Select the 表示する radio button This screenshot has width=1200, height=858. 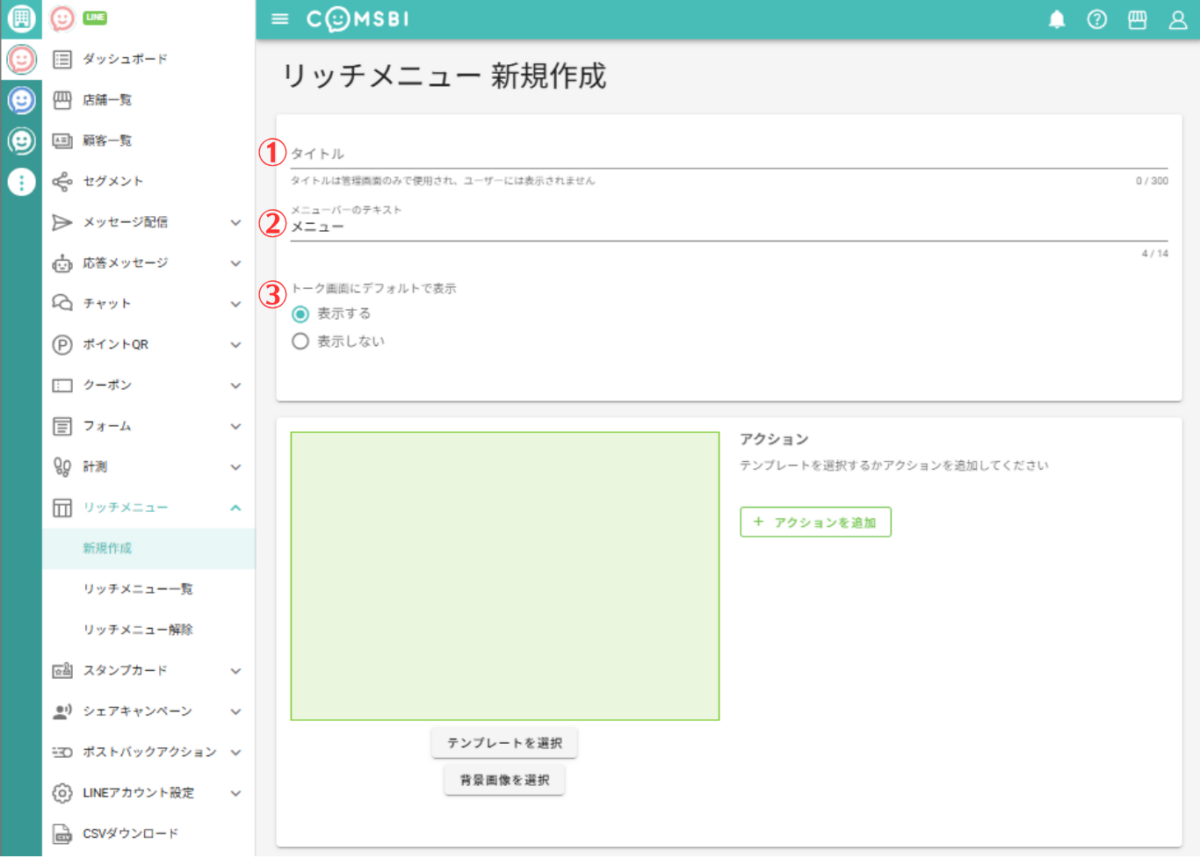point(300,314)
